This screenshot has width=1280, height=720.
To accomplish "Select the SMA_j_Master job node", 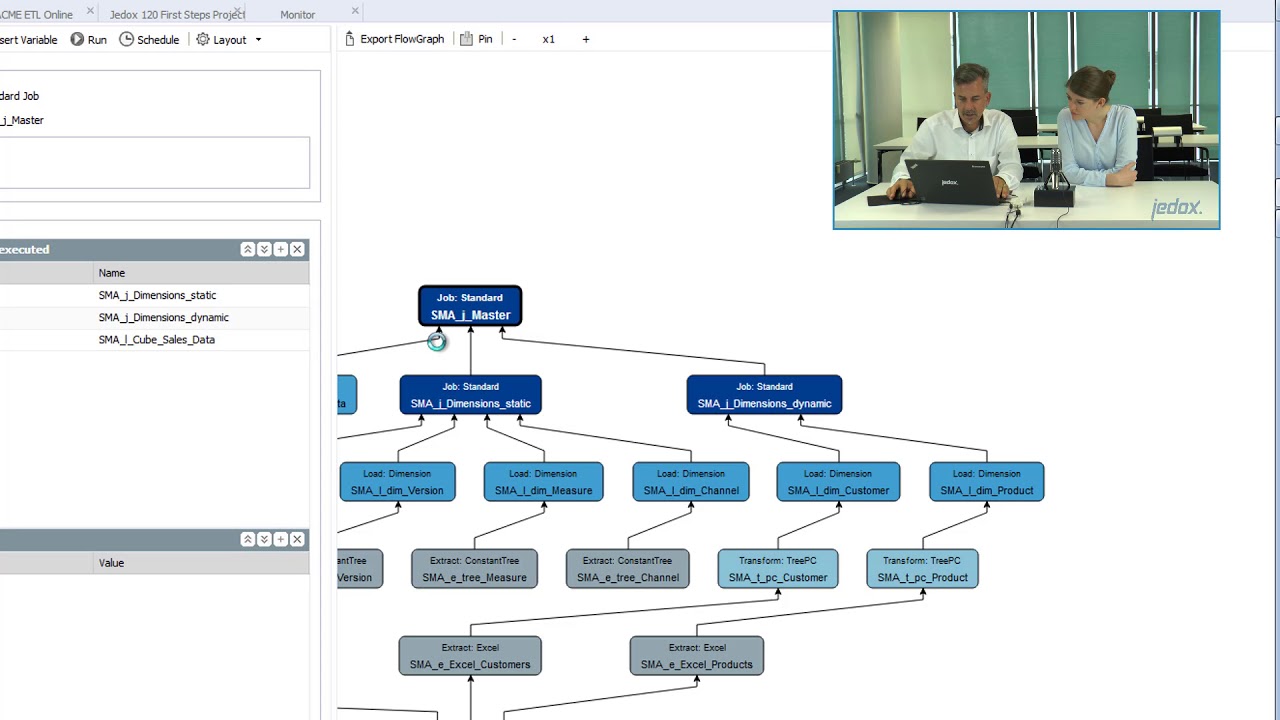I will [470, 306].
